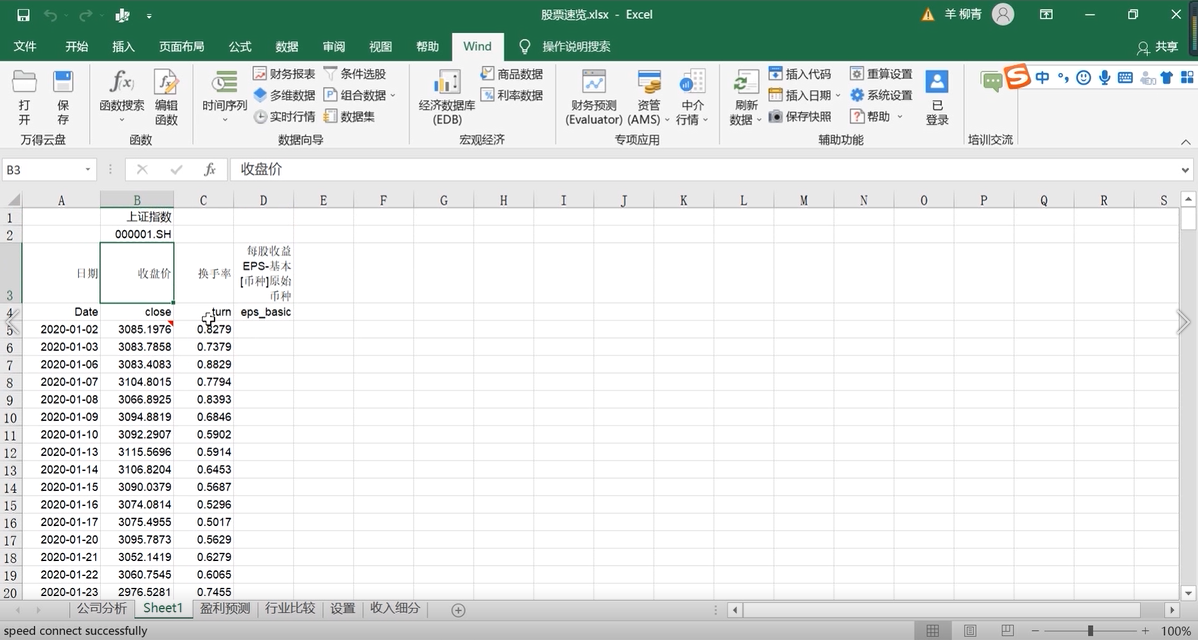Click the horizontal scrollbar track
This screenshot has width=1198, height=640.
[x=954, y=609]
